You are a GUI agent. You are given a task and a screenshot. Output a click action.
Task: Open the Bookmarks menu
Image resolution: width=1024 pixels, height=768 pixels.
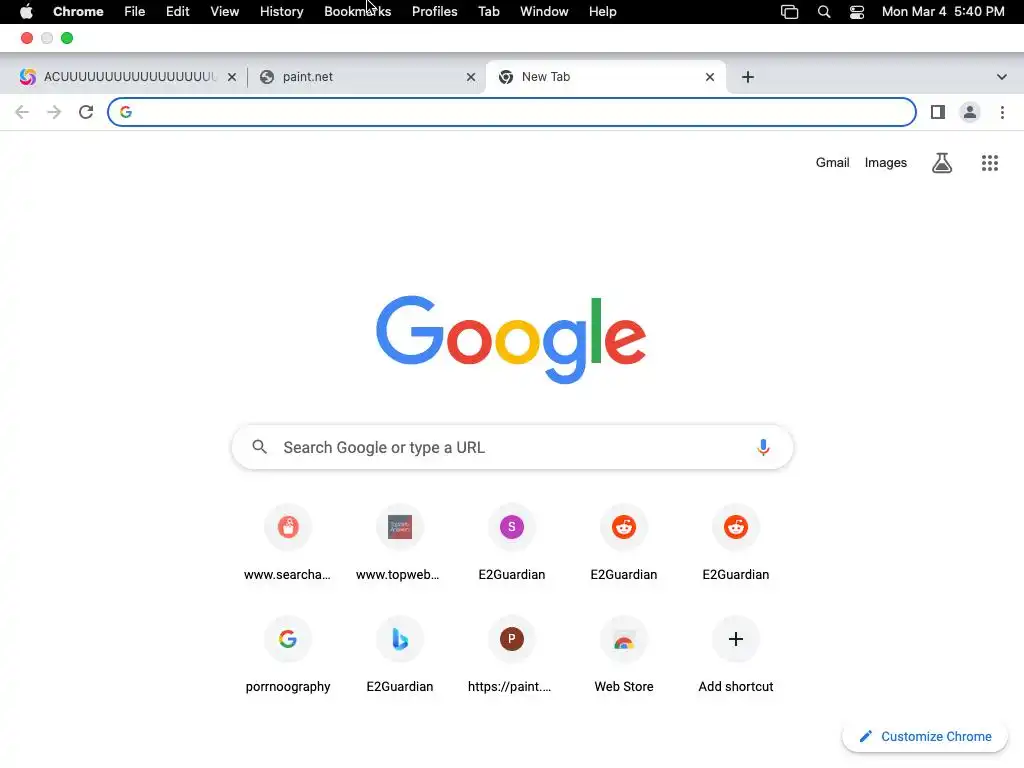pos(358,12)
